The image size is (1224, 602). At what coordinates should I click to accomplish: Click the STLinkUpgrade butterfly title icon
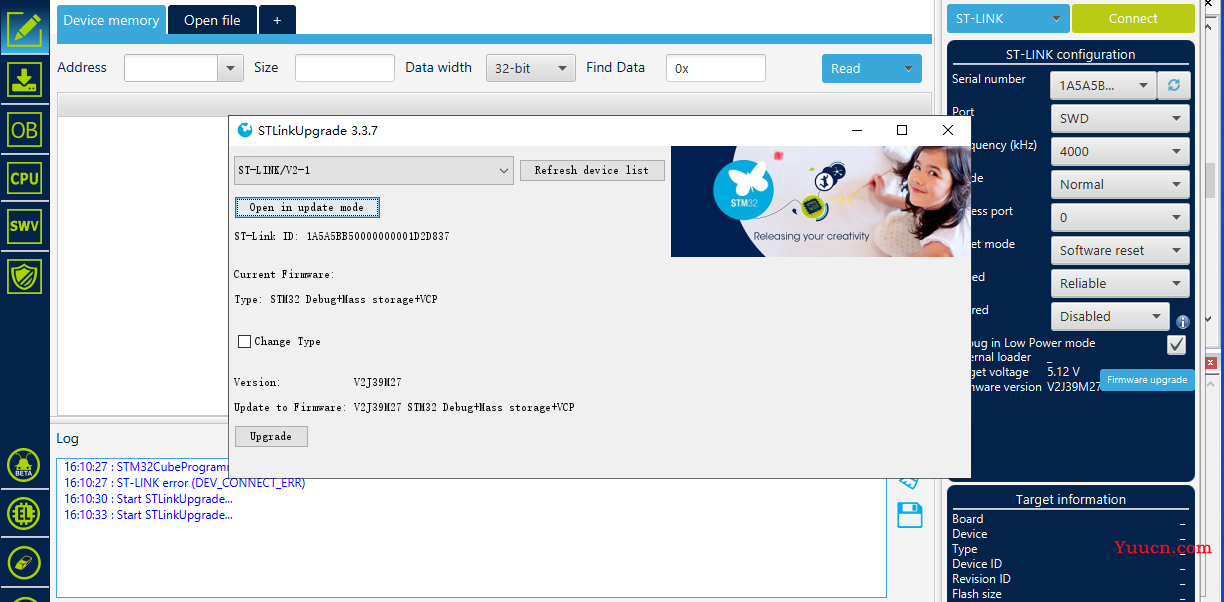point(245,130)
